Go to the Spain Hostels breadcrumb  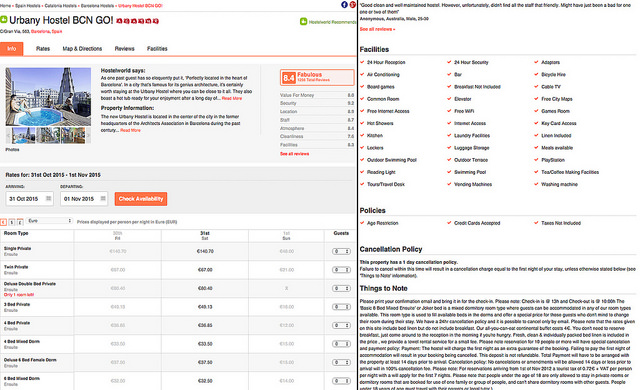(x=28, y=6)
